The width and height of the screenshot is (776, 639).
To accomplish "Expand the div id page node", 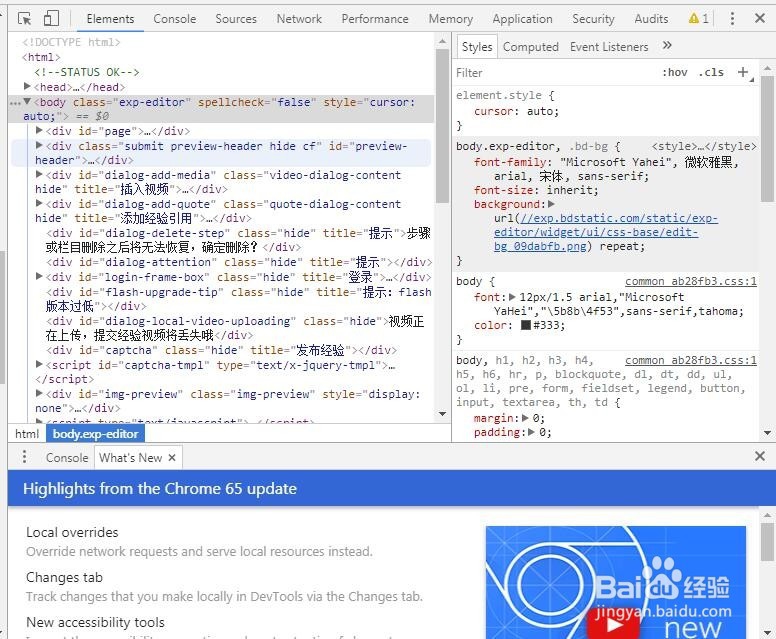I will coord(39,131).
